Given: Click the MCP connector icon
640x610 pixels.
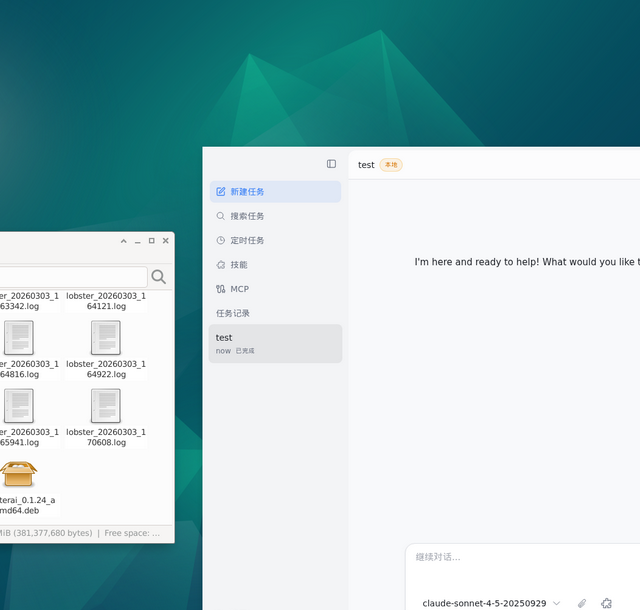Looking at the screenshot, I should (220, 289).
